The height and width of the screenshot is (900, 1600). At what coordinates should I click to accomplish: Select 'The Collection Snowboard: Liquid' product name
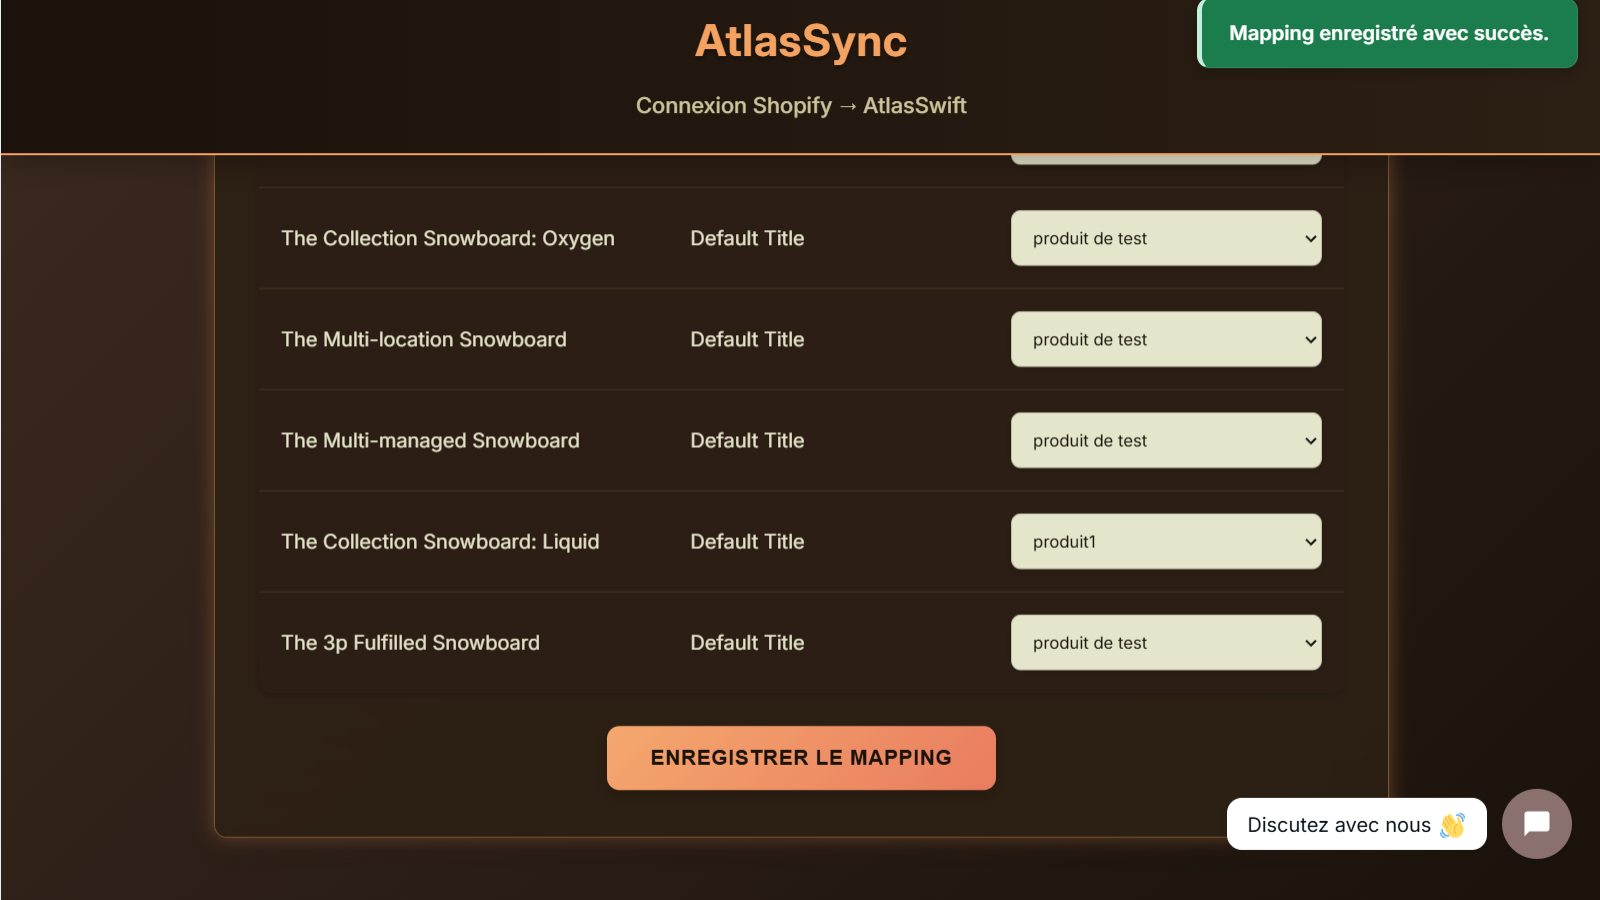point(440,541)
